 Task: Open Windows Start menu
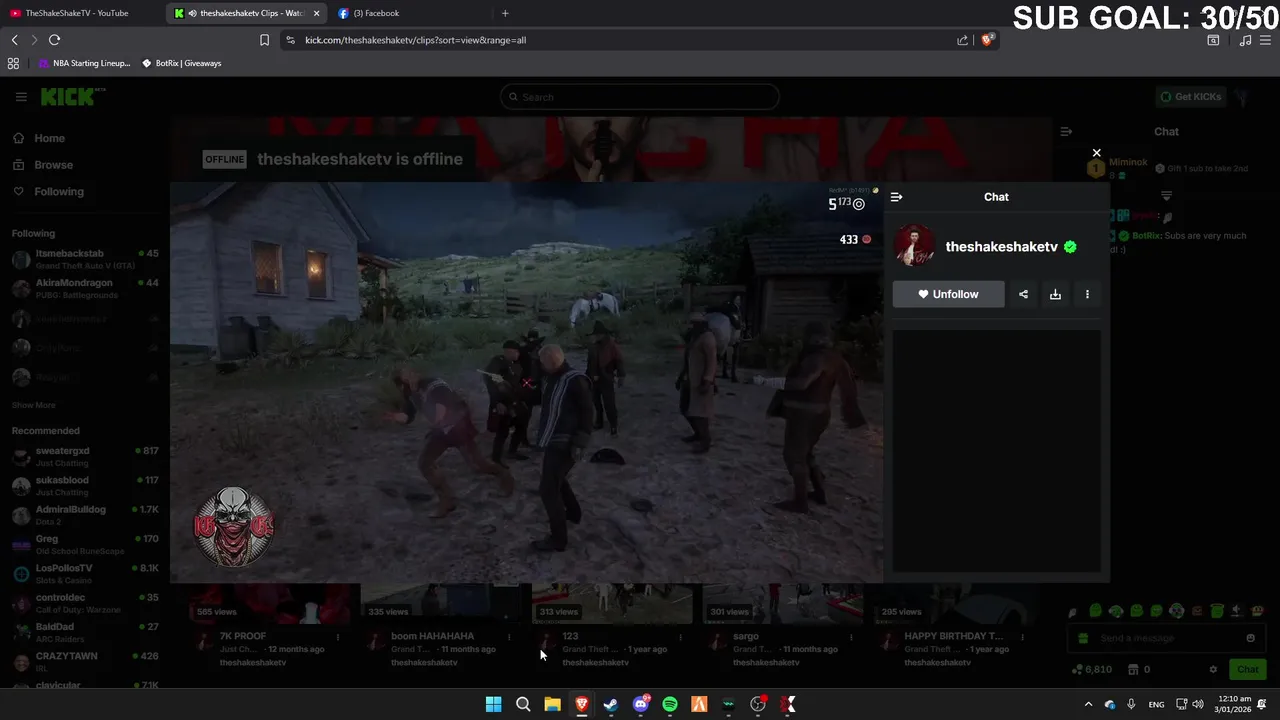(x=493, y=704)
